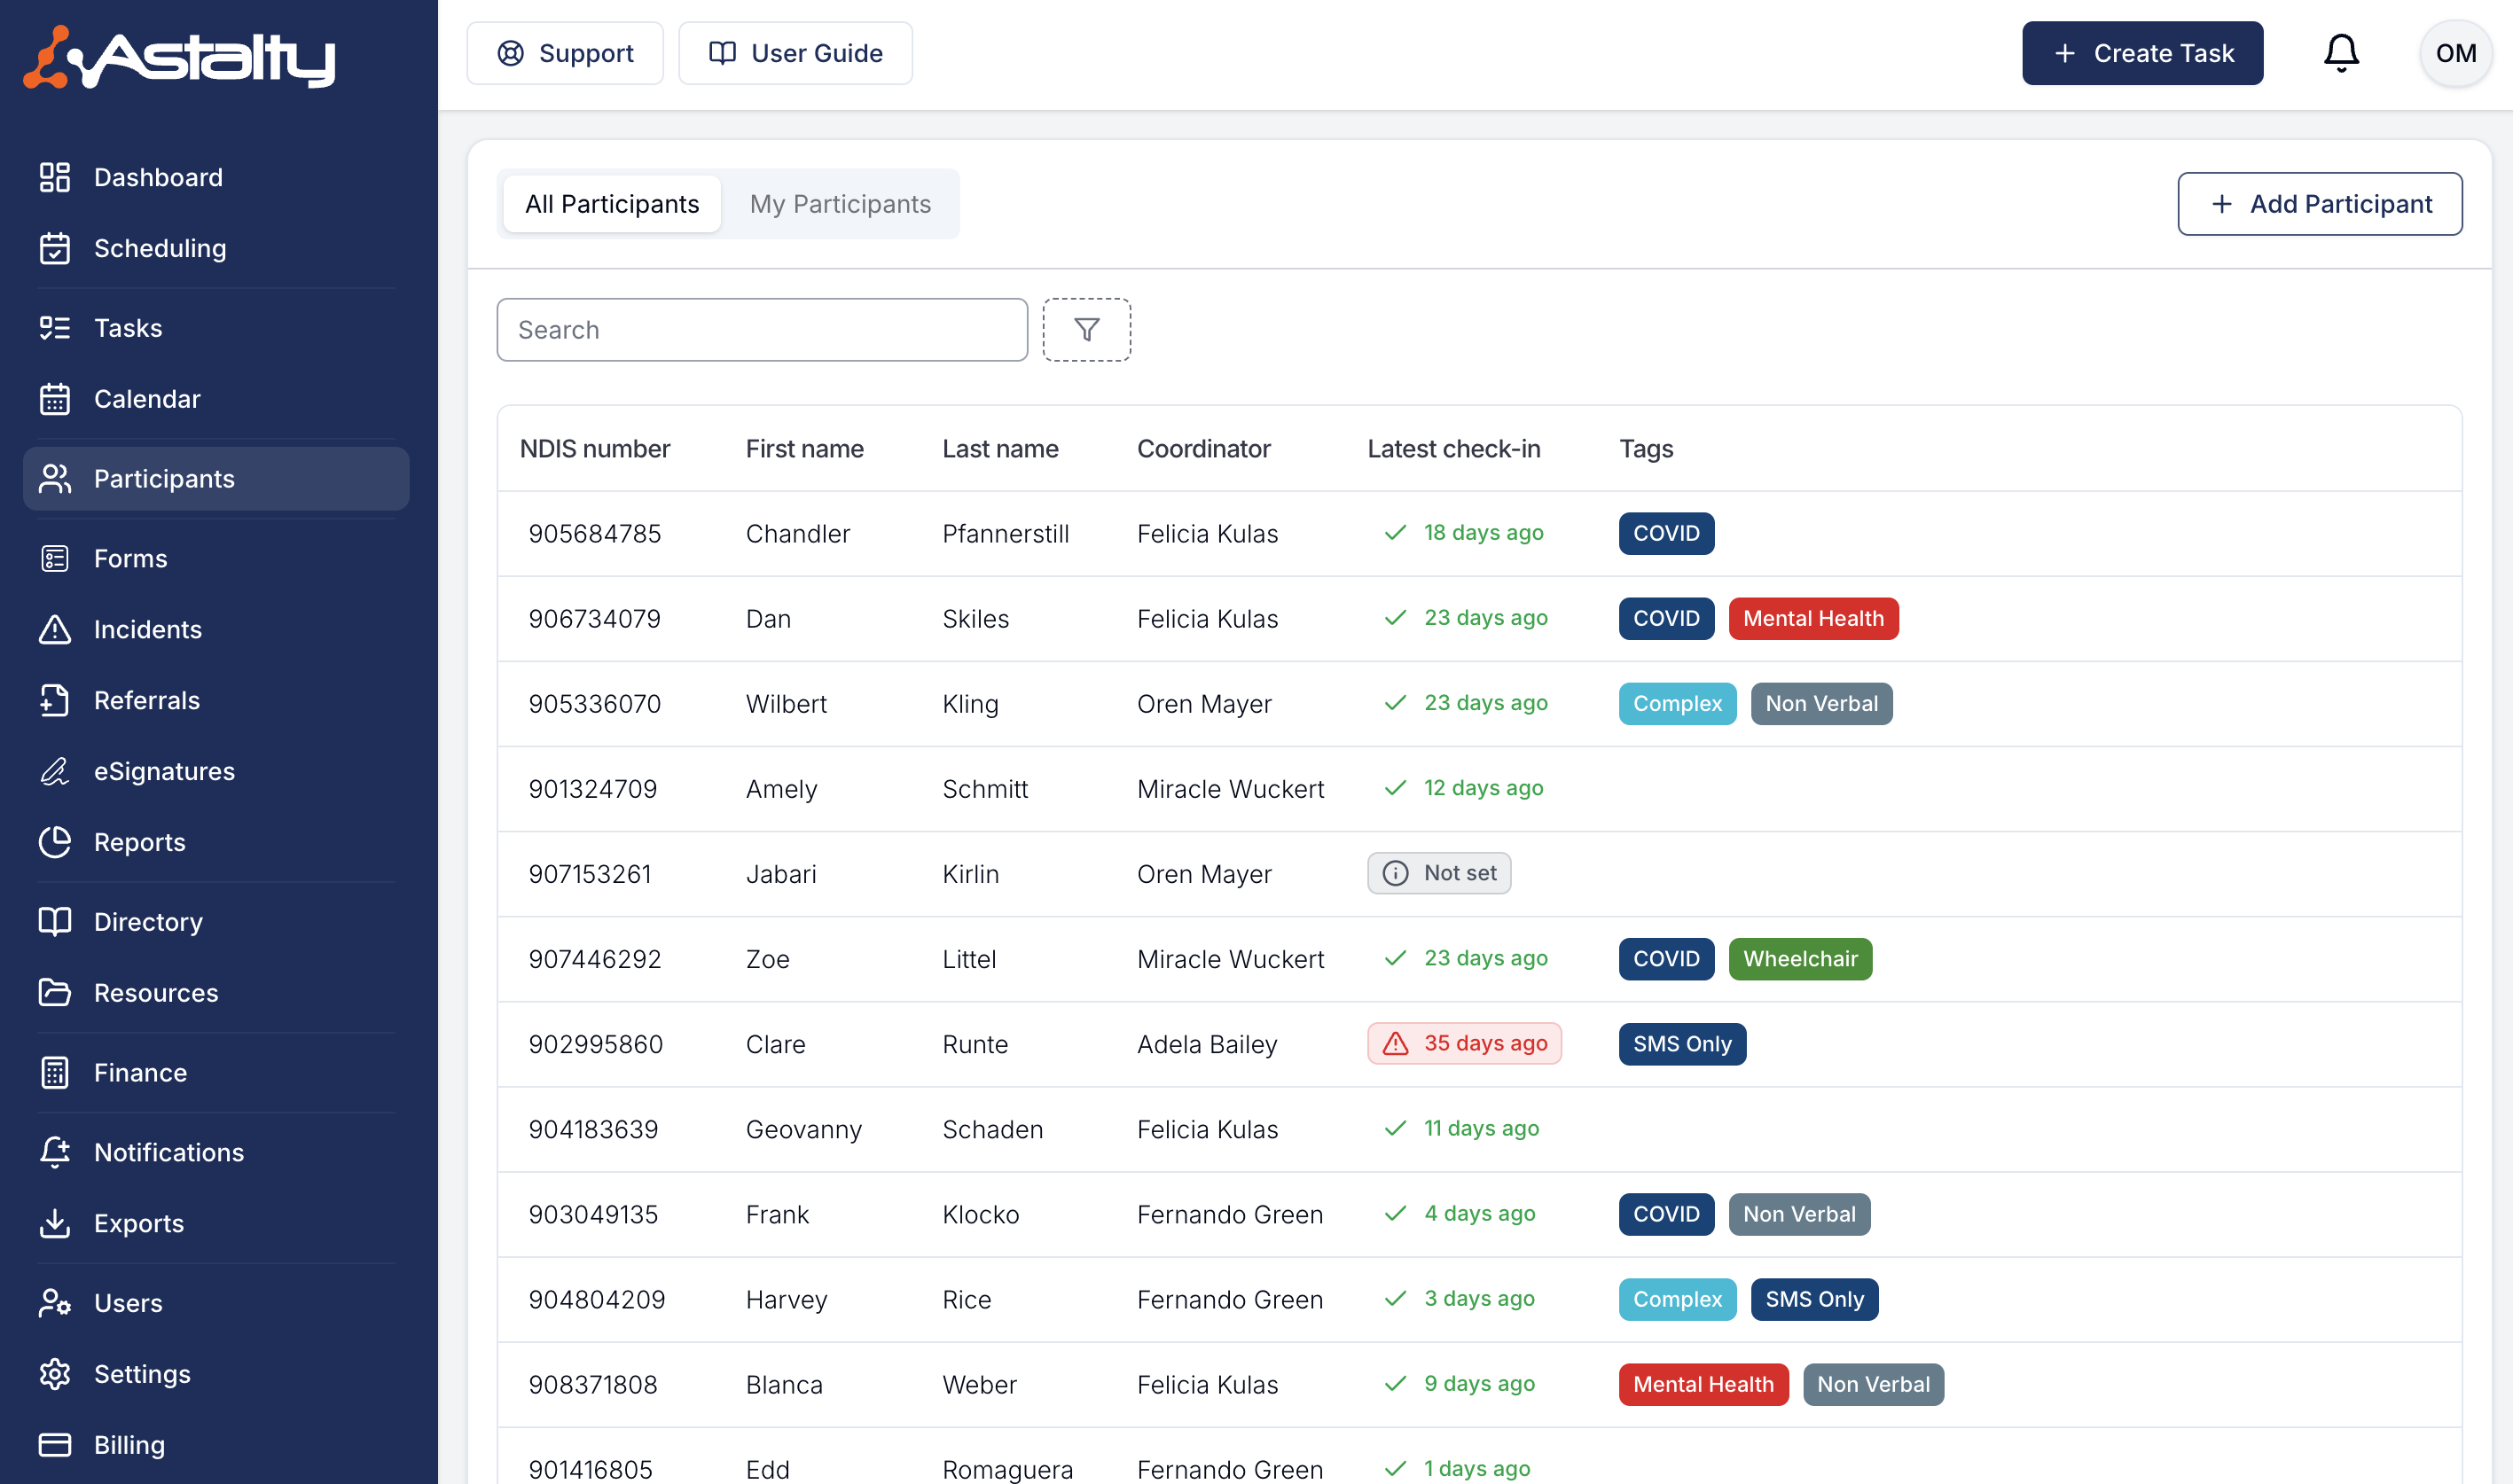Click the Complex tag on Wilbert's row
Viewport: 2513px width, 1484px height.
1677,704
